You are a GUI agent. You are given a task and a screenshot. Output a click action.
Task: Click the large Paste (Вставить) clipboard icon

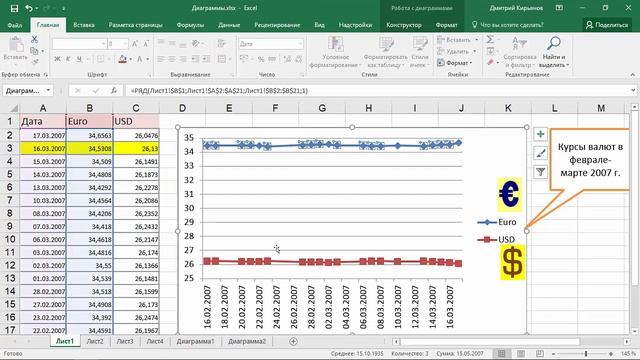(x=16, y=44)
